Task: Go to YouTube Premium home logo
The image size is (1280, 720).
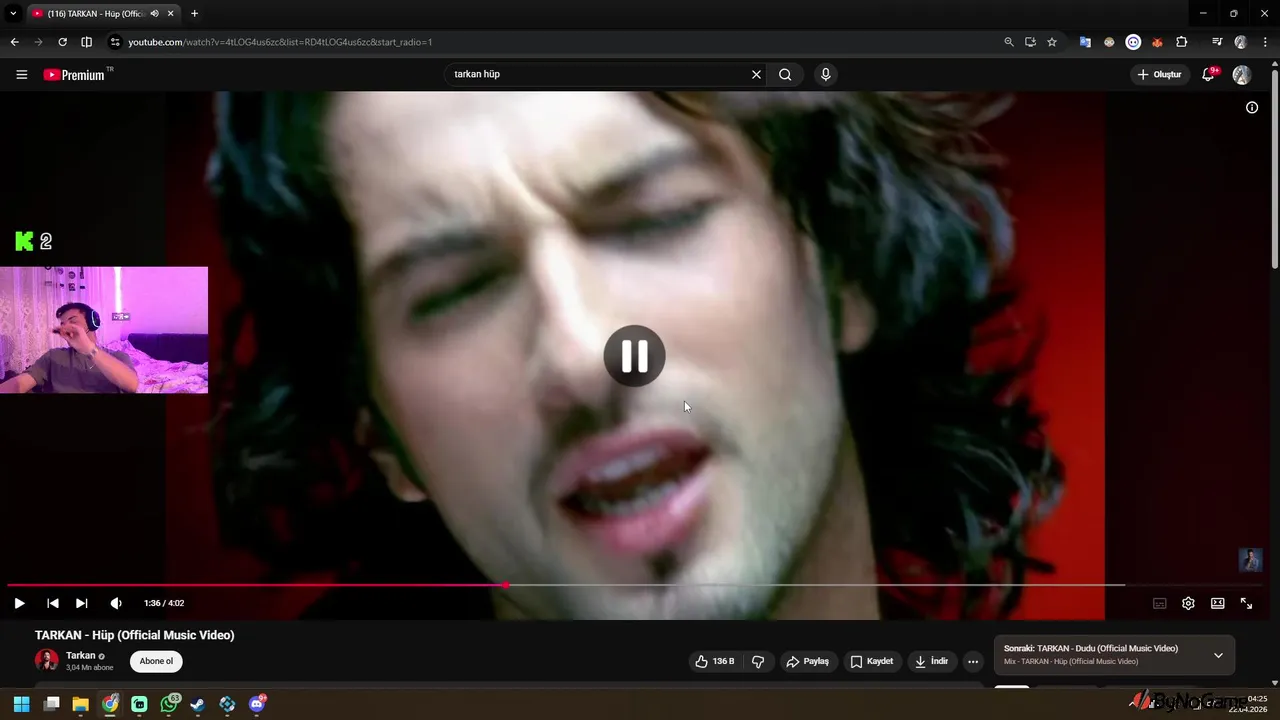Action: [76, 74]
